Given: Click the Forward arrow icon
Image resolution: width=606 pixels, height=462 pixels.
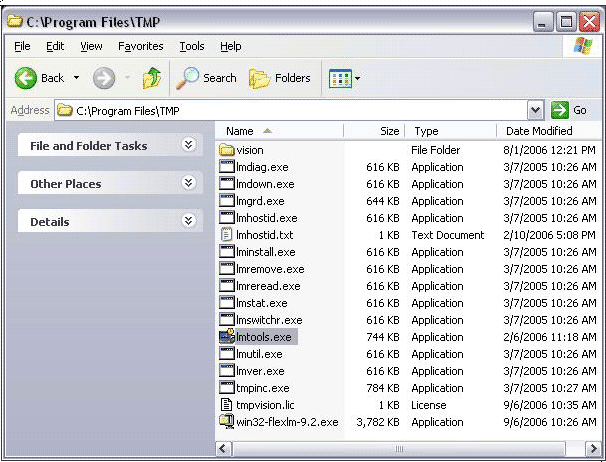Looking at the screenshot, I should (x=104, y=78).
